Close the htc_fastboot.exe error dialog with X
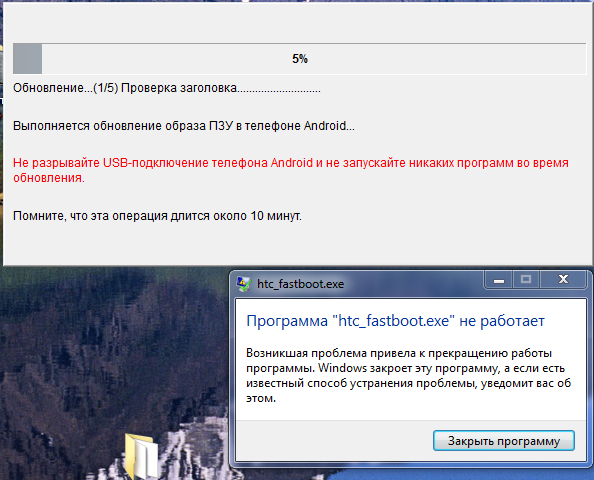This screenshot has height=480, width=594. click(x=563, y=280)
